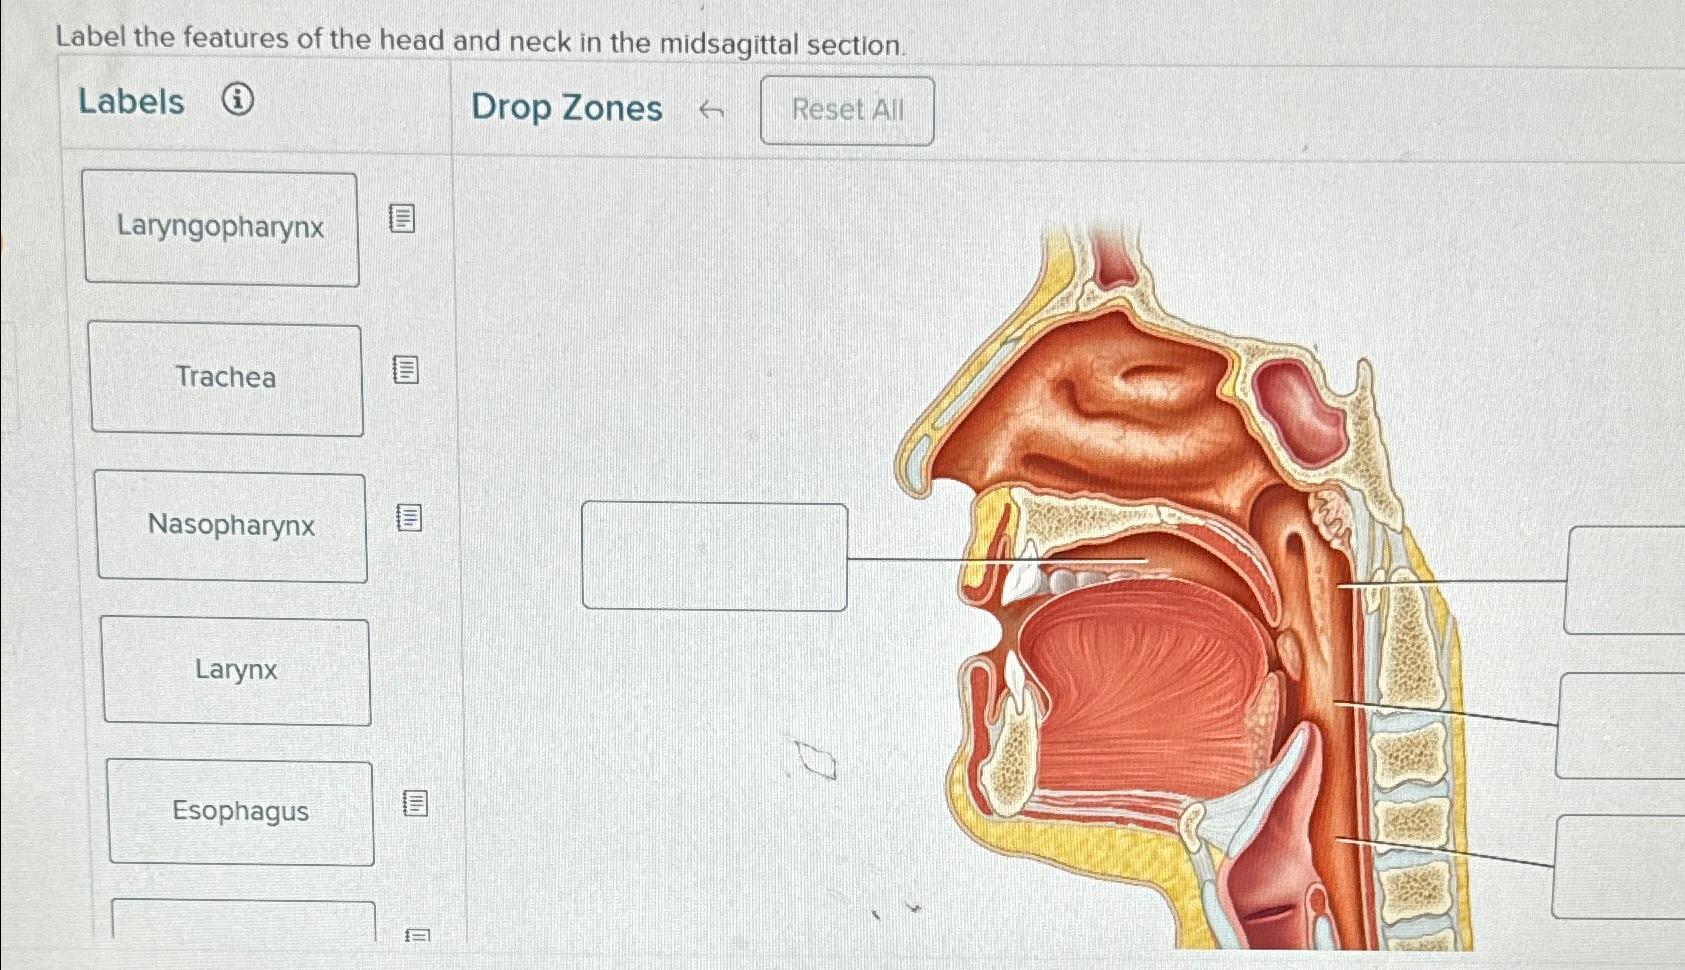Click the Drop Zones heading
Screen dimensions: 1685x970
pyautogui.click(x=566, y=107)
